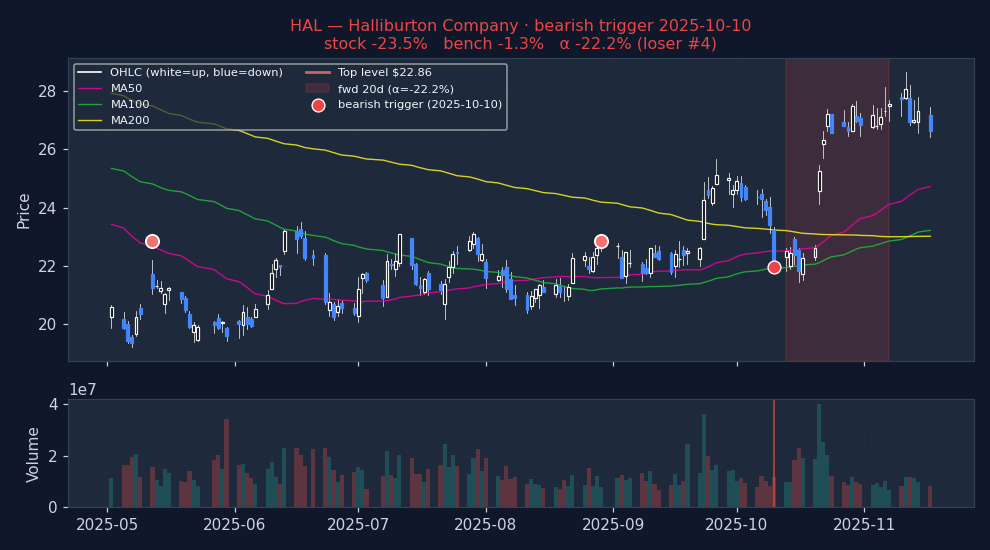Image resolution: width=990 pixels, height=550 pixels.
Task: Click the 2025-11 x-axis date label
Action: (864, 525)
